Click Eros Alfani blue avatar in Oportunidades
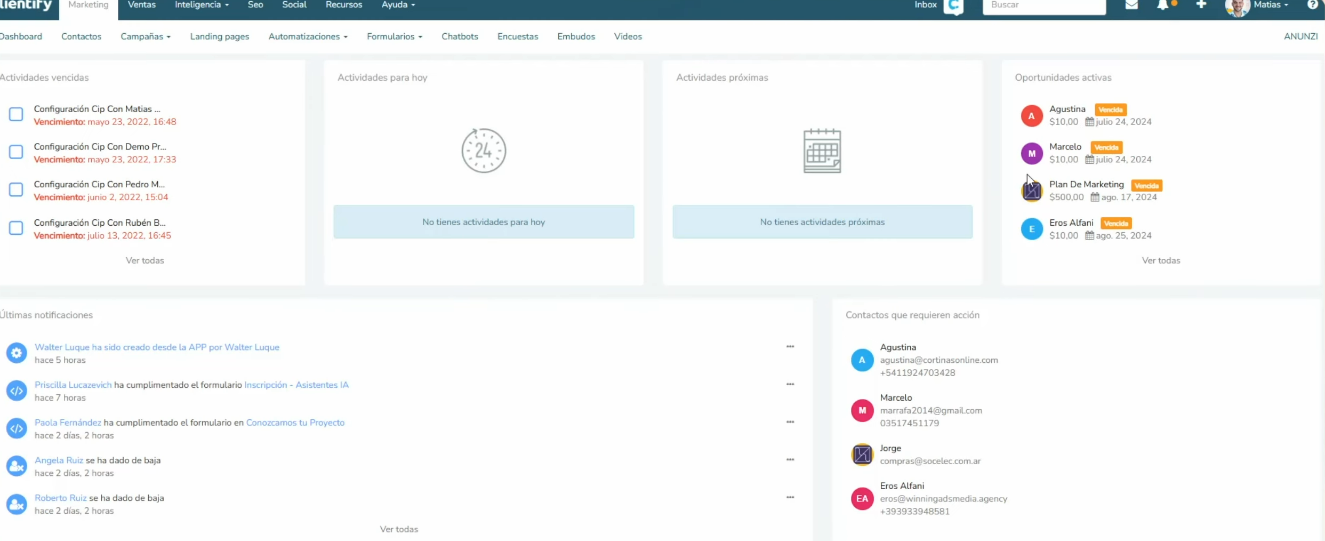 (1032, 229)
